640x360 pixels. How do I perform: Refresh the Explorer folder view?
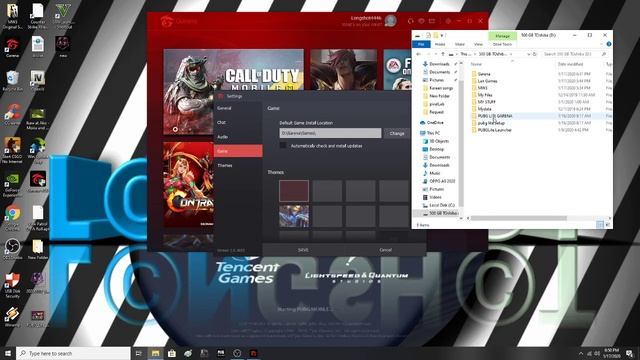click(x=535, y=54)
